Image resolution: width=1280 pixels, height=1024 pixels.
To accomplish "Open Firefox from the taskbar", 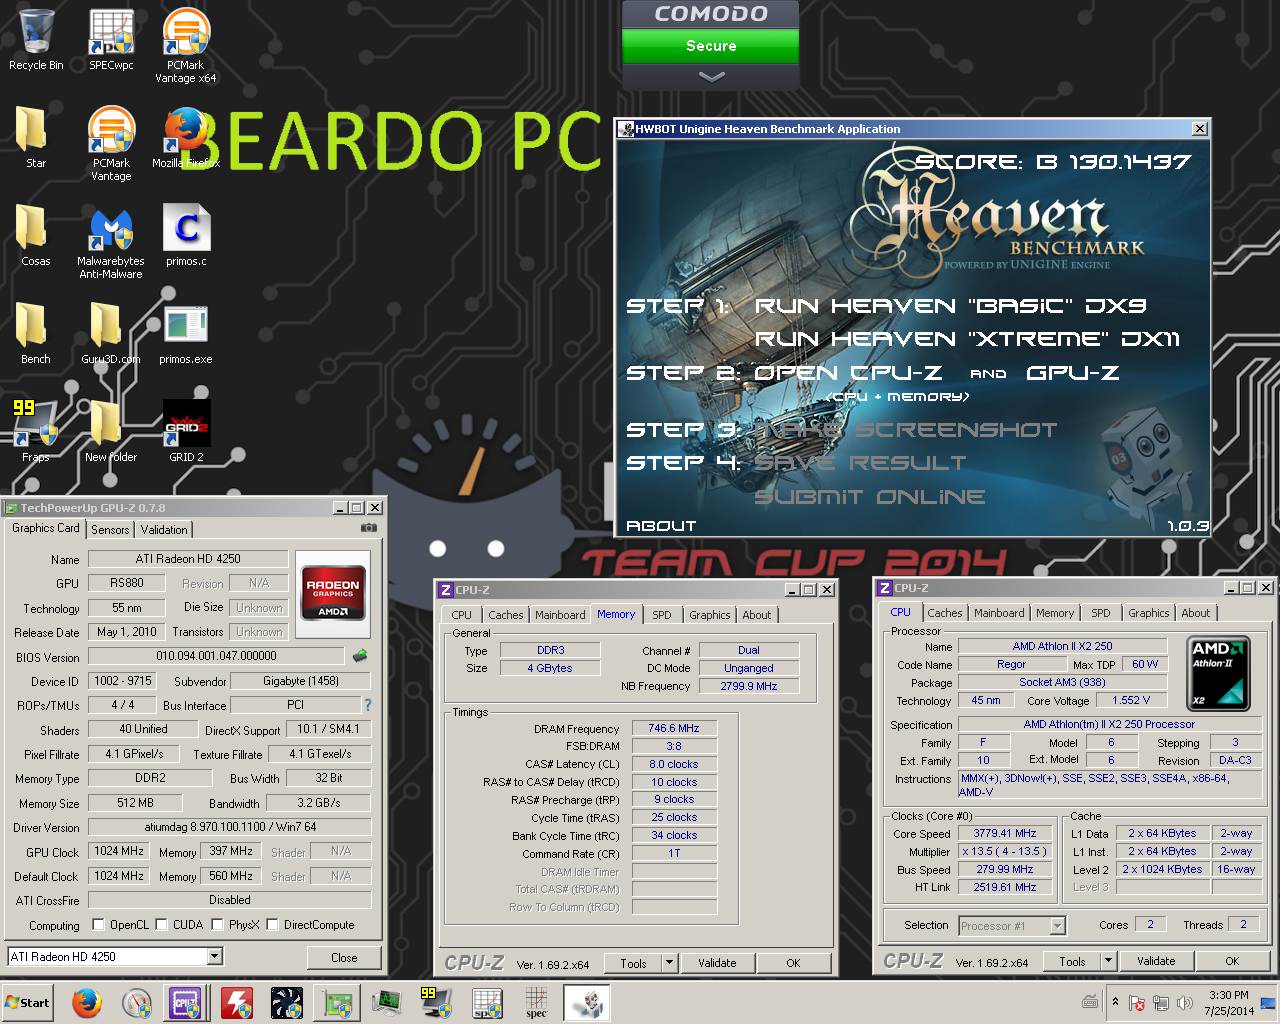I will click(x=87, y=1003).
